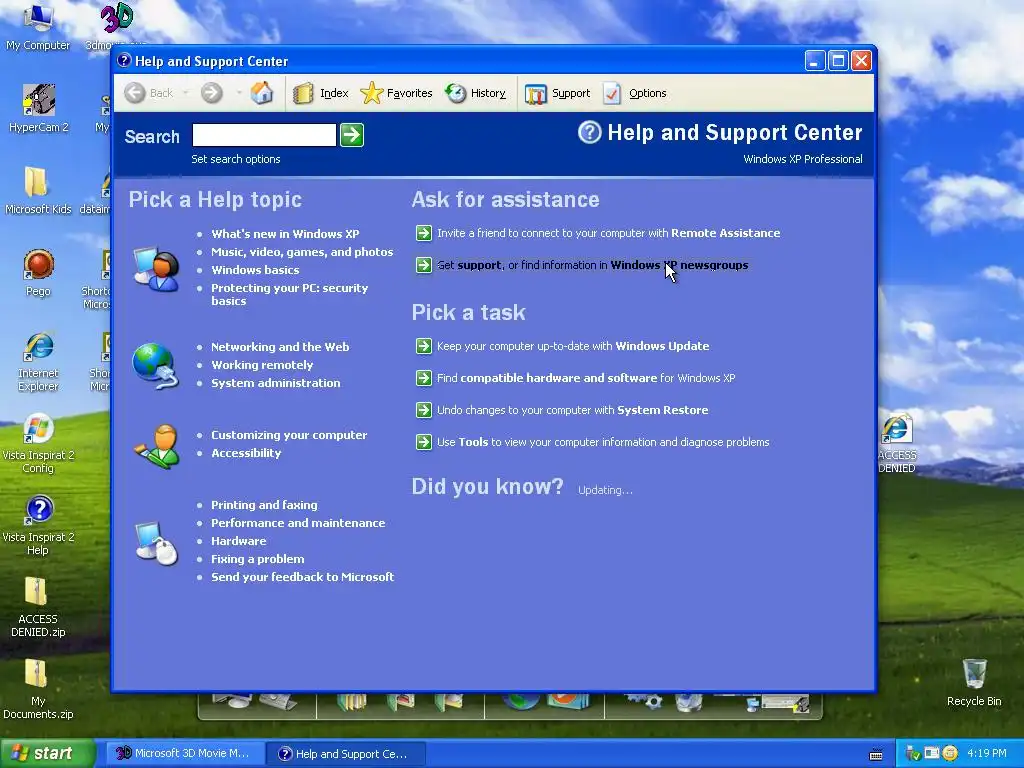Image resolution: width=1024 pixels, height=768 pixels.
Task: Open the Start menu
Action: coord(48,754)
